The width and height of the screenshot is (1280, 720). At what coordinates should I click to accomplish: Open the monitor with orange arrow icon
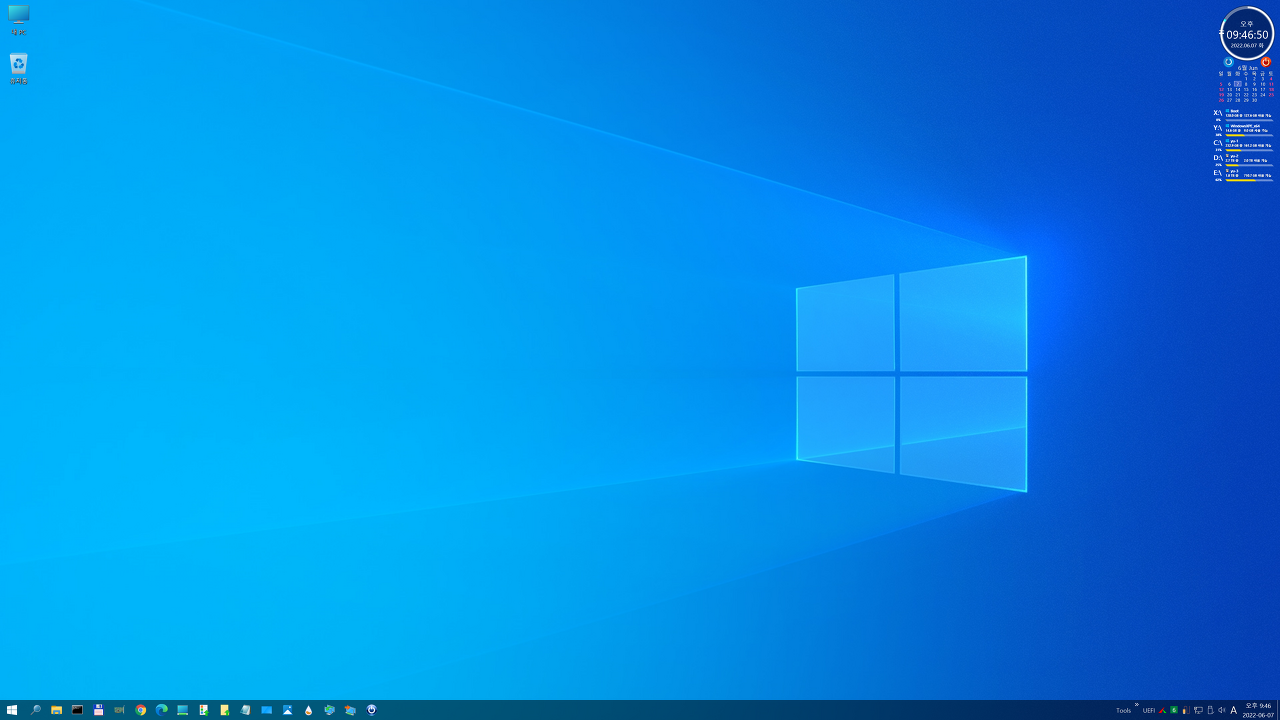(350, 710)
